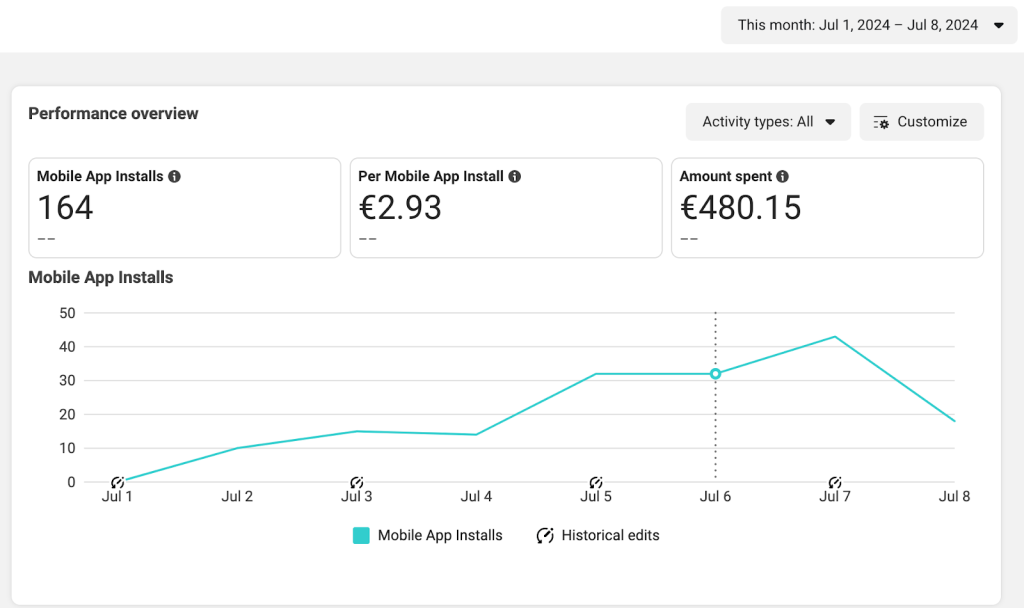Expand the Activity types: All dropdown

tap(768, 122)
